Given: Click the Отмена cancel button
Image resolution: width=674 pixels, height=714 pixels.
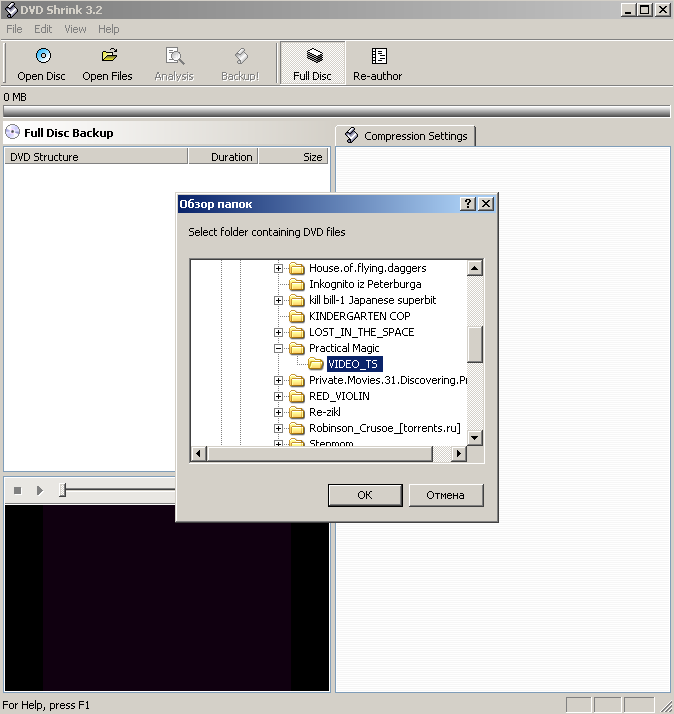Looking at the screenshot, I should 445,495.
